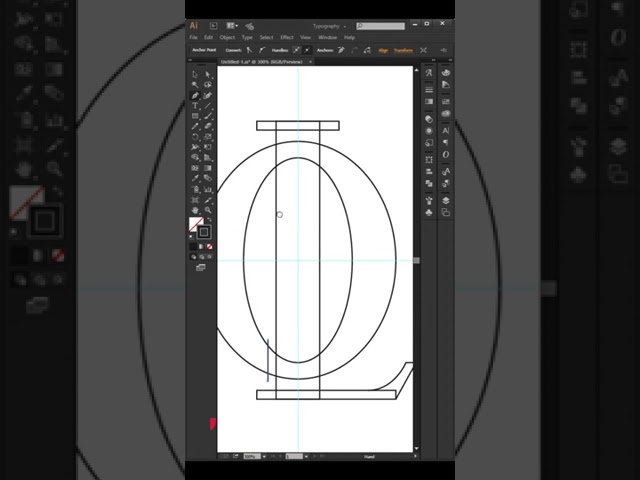This screenshot has height=480, width=640.
Task: Open the Type menu
Action: click(x=247, y=37)
